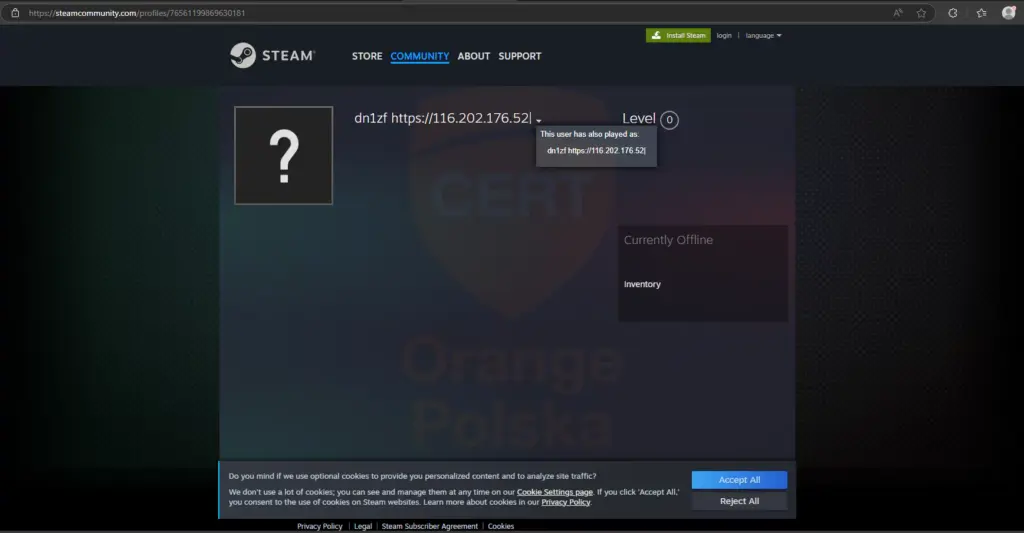The height and width of the screenshot is (533, 1024).
Task: Open the Inventory link
Action: (x=642, y=284)
